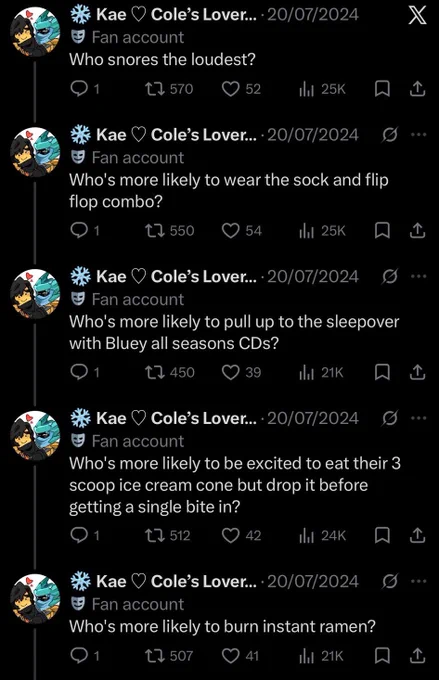Image resolution: width=439 pixels, height=680 pixels.
Task: Share the 'Who snores the loudest?' post
Action: tap(417, 89)
